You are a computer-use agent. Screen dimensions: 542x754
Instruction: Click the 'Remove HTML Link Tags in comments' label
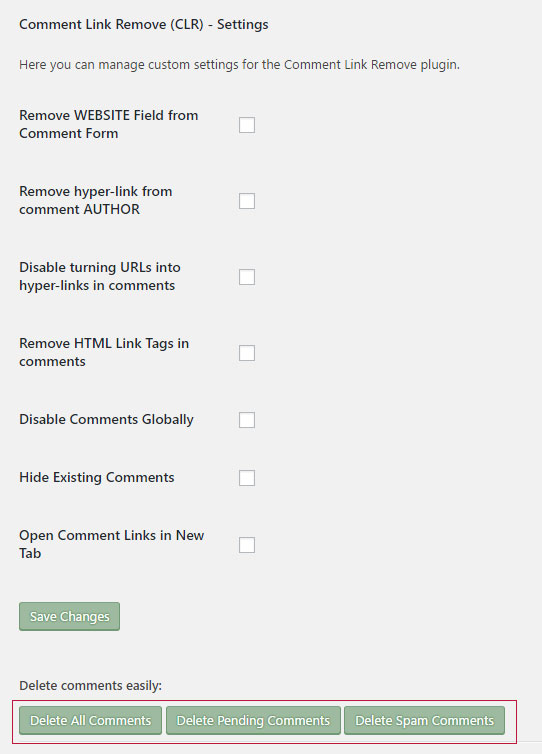(x=104, y=352)
